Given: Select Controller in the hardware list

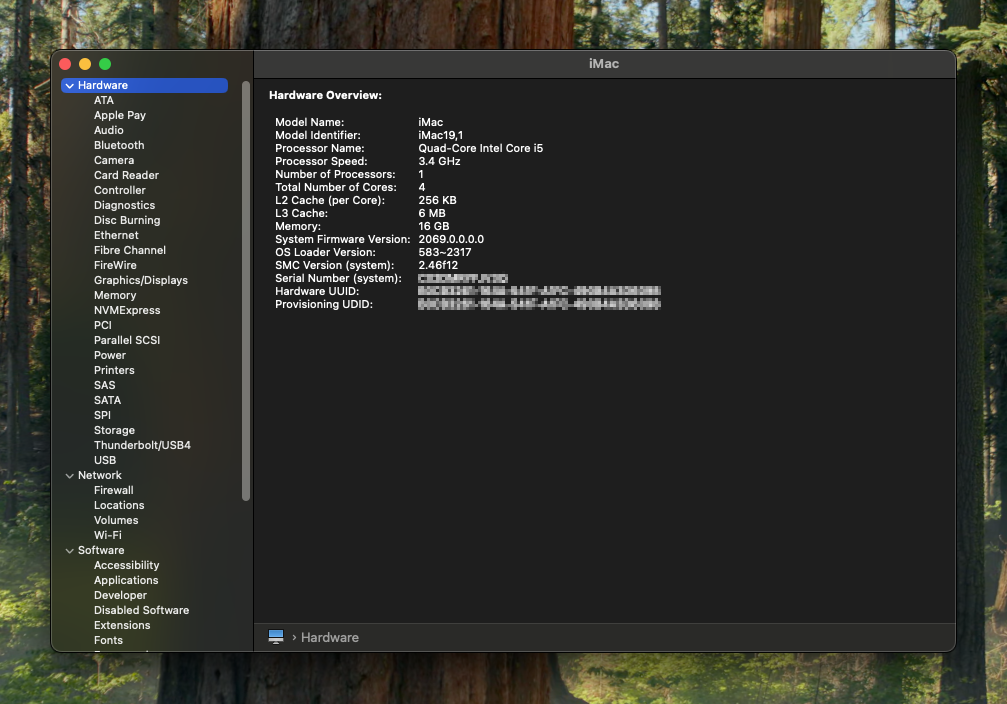Looking at the screenshot, I should pos(119,190).
